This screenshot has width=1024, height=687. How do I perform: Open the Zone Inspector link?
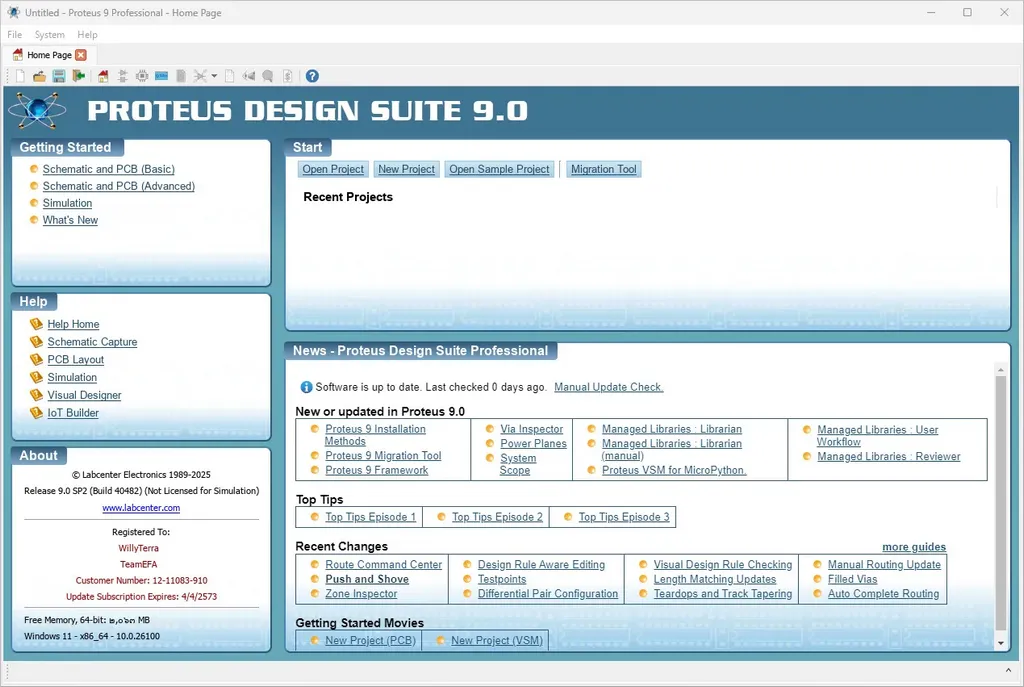[361, 594]
